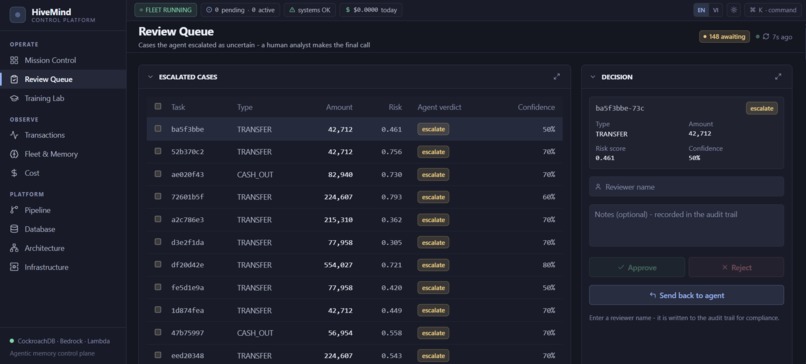Switch language to VI
806x364 pixels.
(716, 10)
